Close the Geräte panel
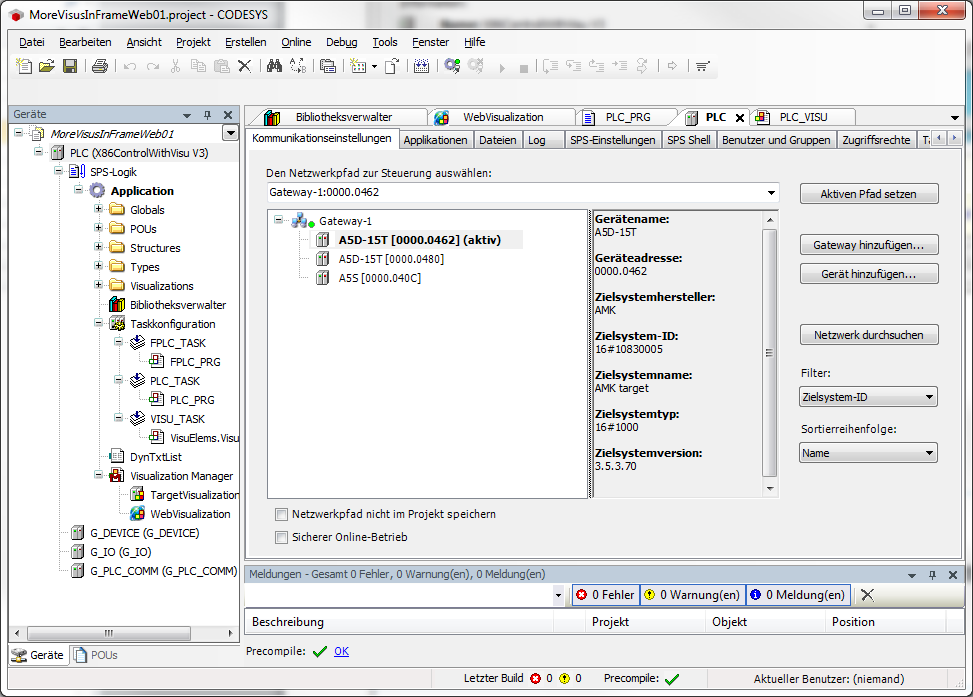 228,115
